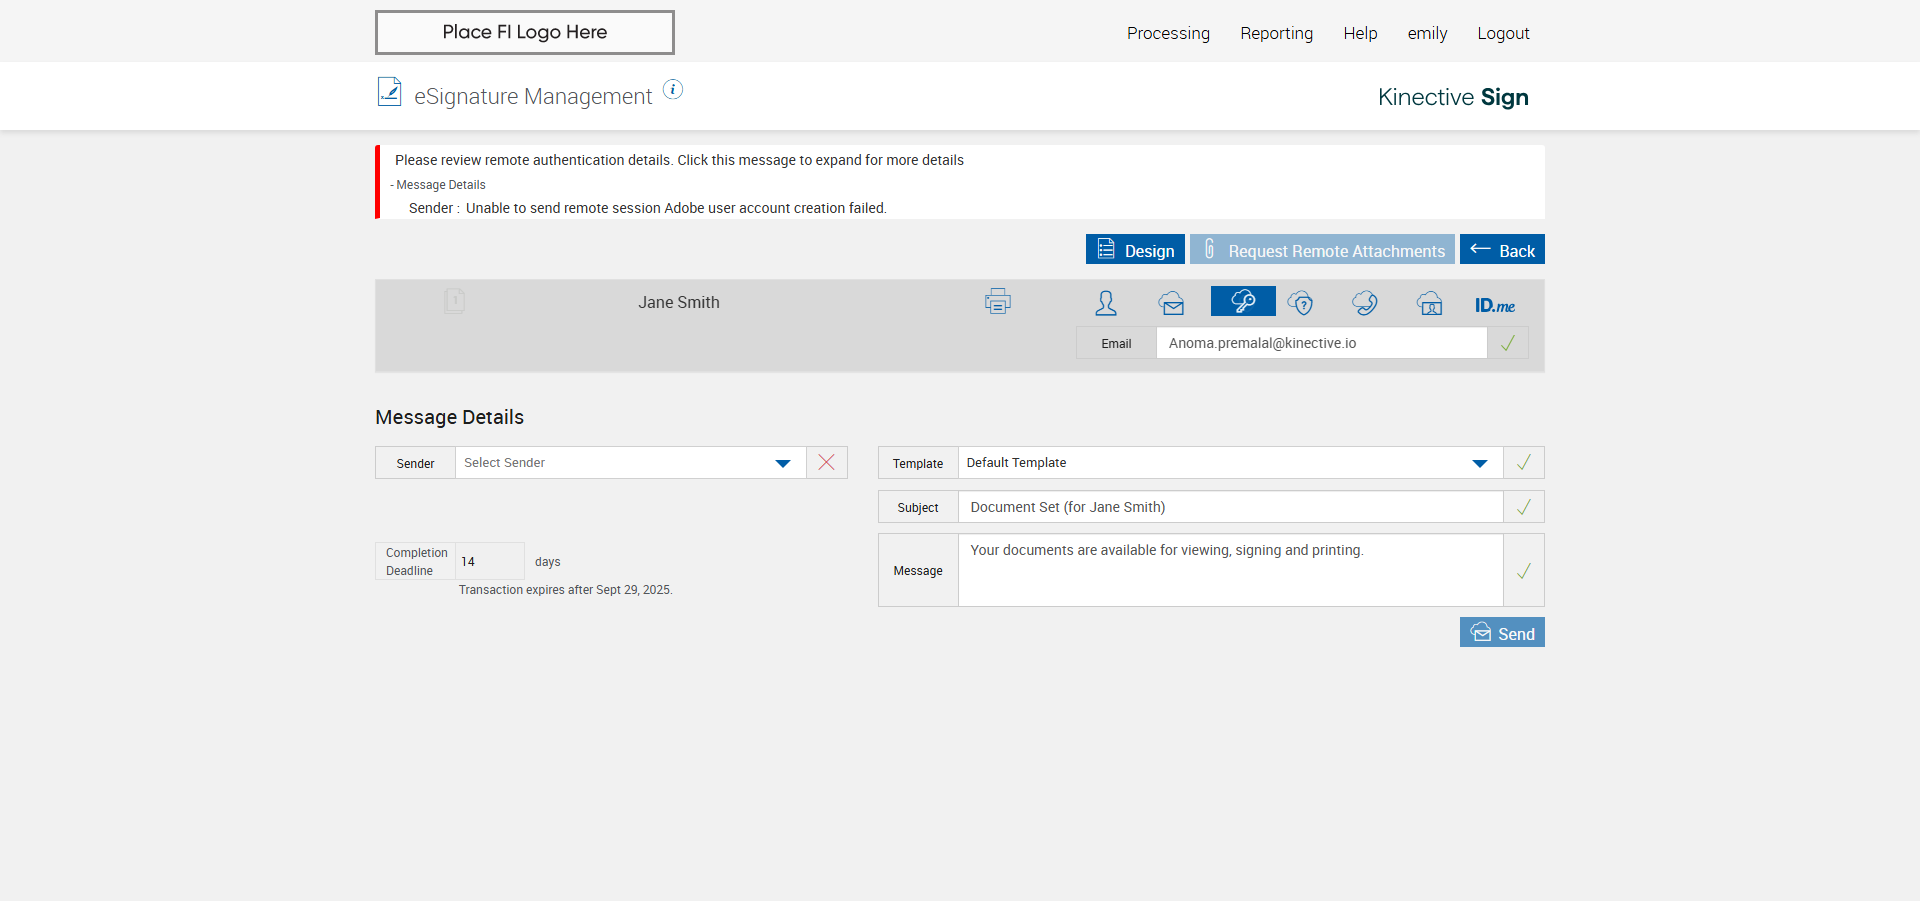The width and height of the screenshot is (1920, 901).
Task: Click into the Subject text field
Action: tap(1230, 507)
